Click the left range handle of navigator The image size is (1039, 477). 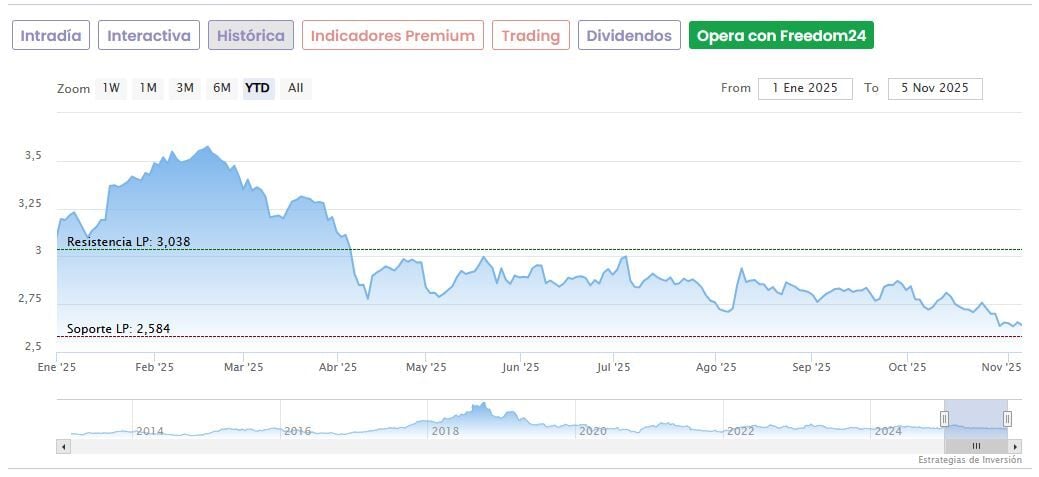(944, 419)
